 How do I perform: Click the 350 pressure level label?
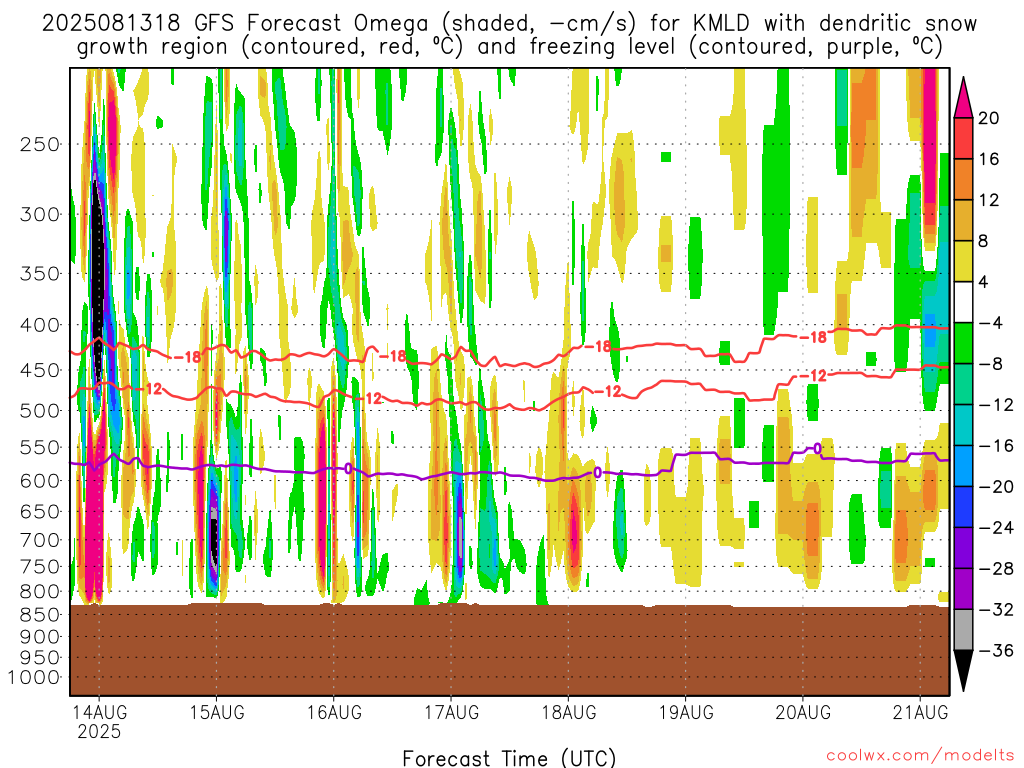click(x=40, y=273)
